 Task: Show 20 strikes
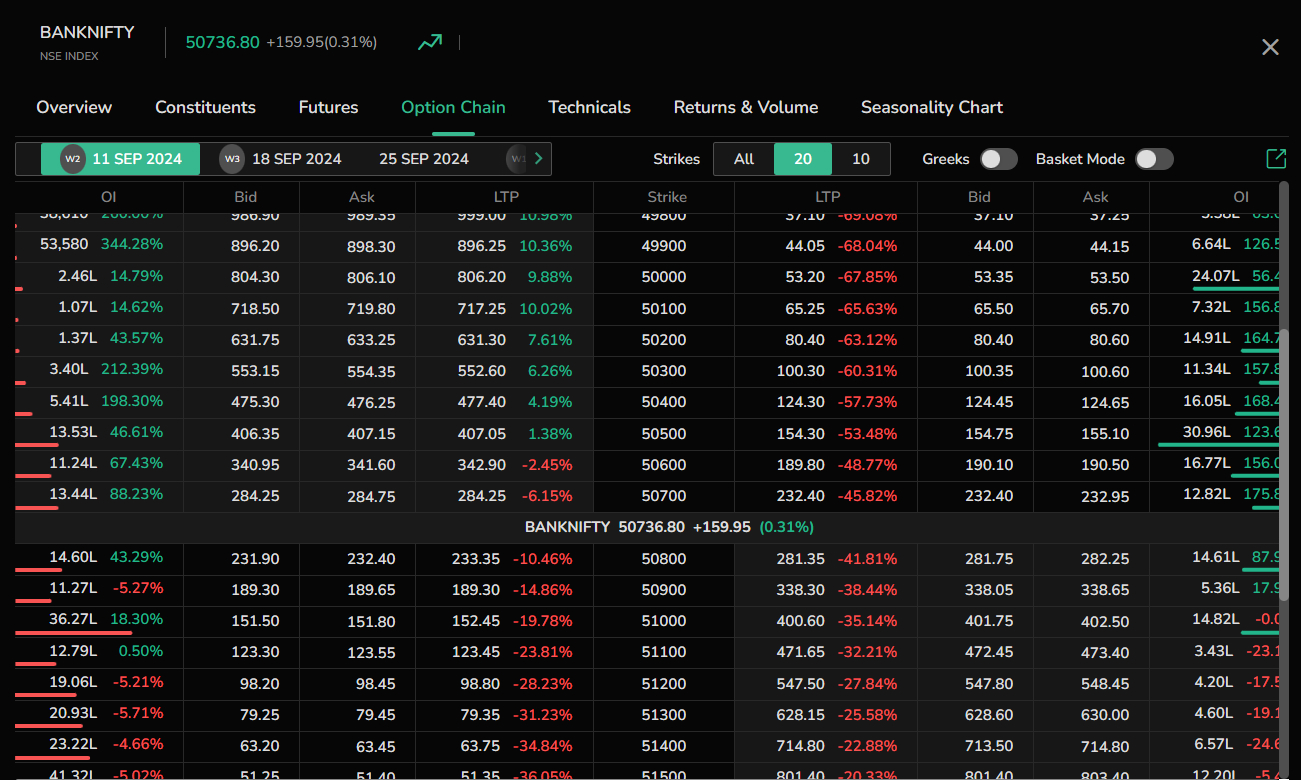[803, 159]
